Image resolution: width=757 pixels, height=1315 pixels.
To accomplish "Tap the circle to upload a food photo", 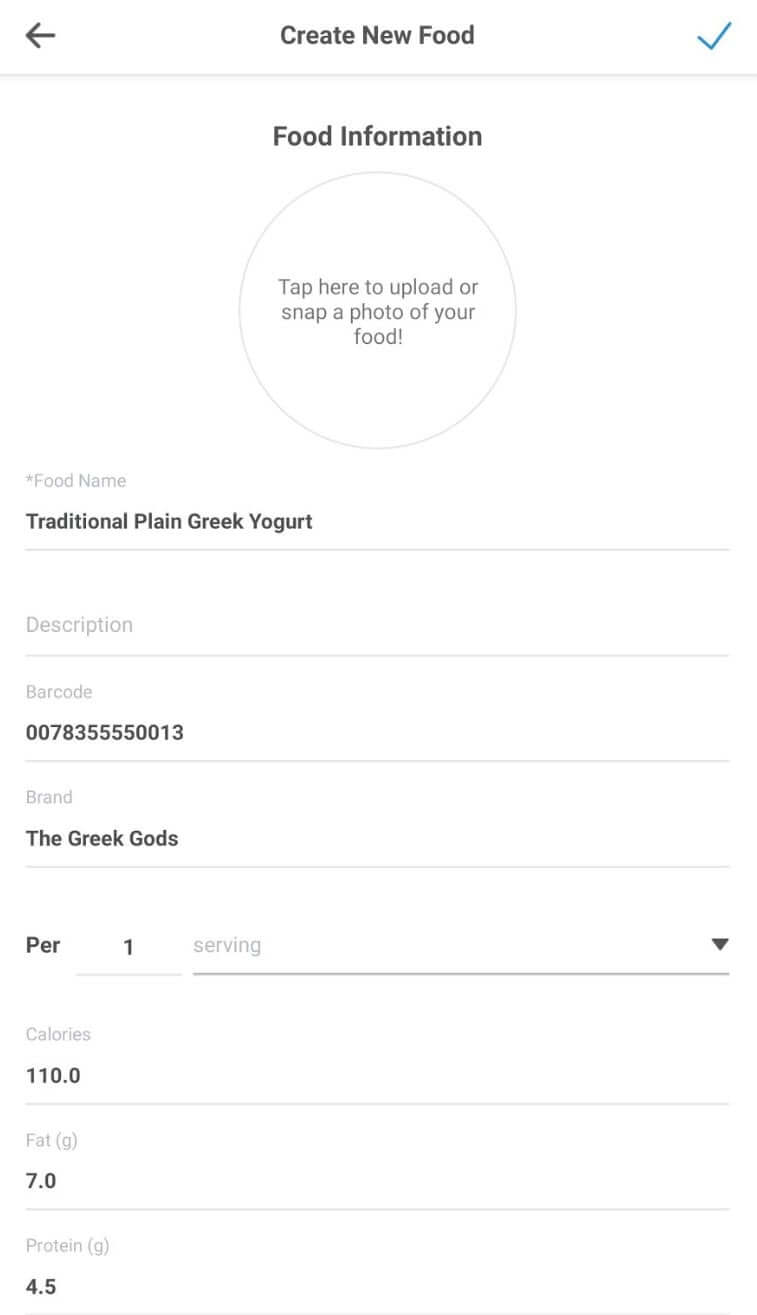I will coord(377,311).
